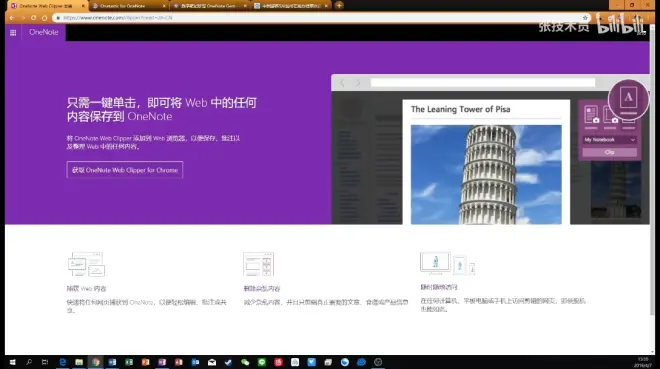Reload the current browser page
This screenshot has height=369, width=660.
pyautogui.click(x=33, y=18)
